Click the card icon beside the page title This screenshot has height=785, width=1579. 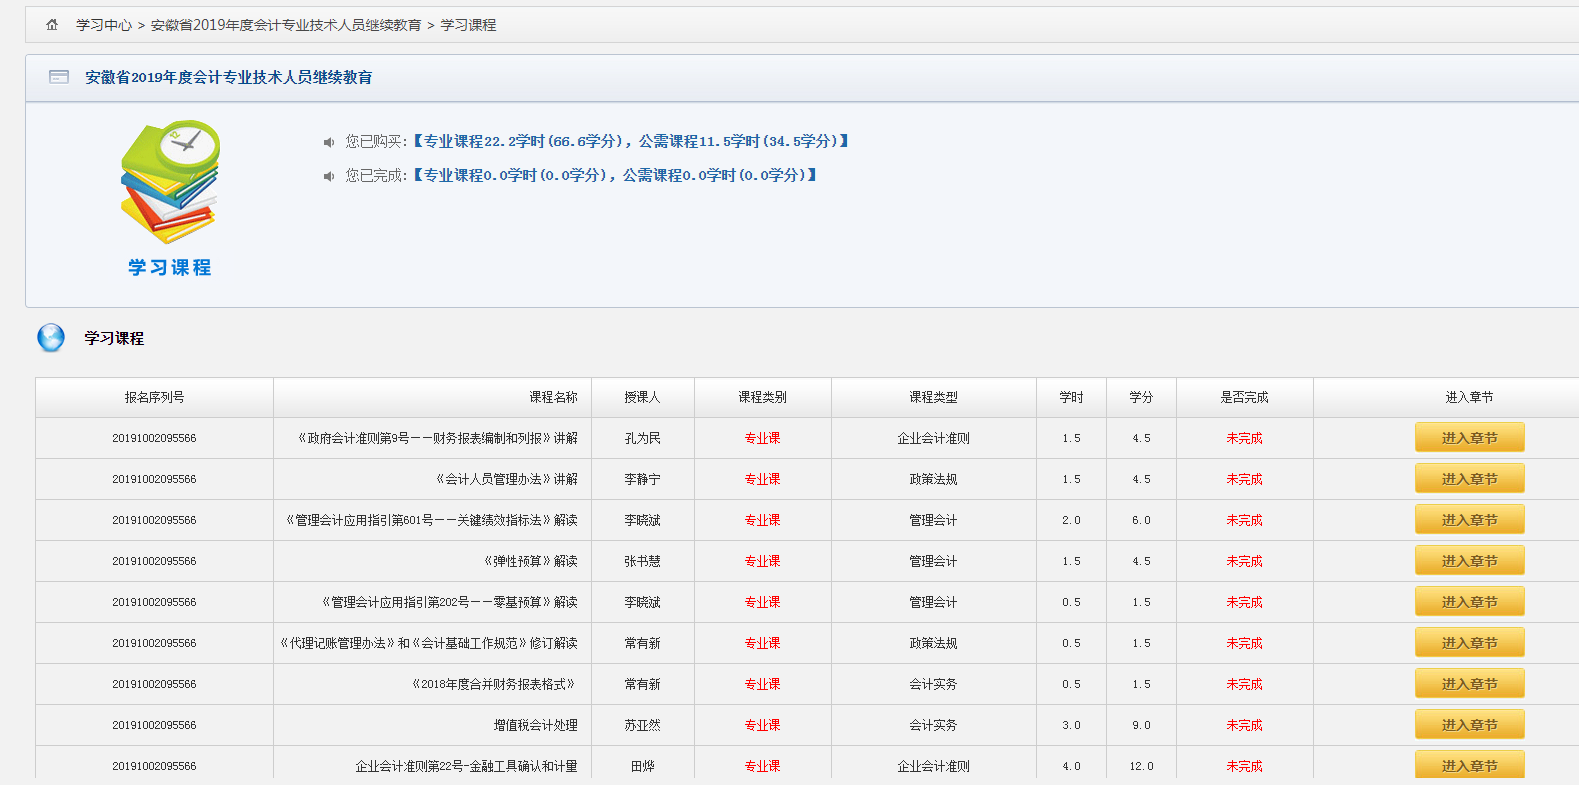coord(59,77)
